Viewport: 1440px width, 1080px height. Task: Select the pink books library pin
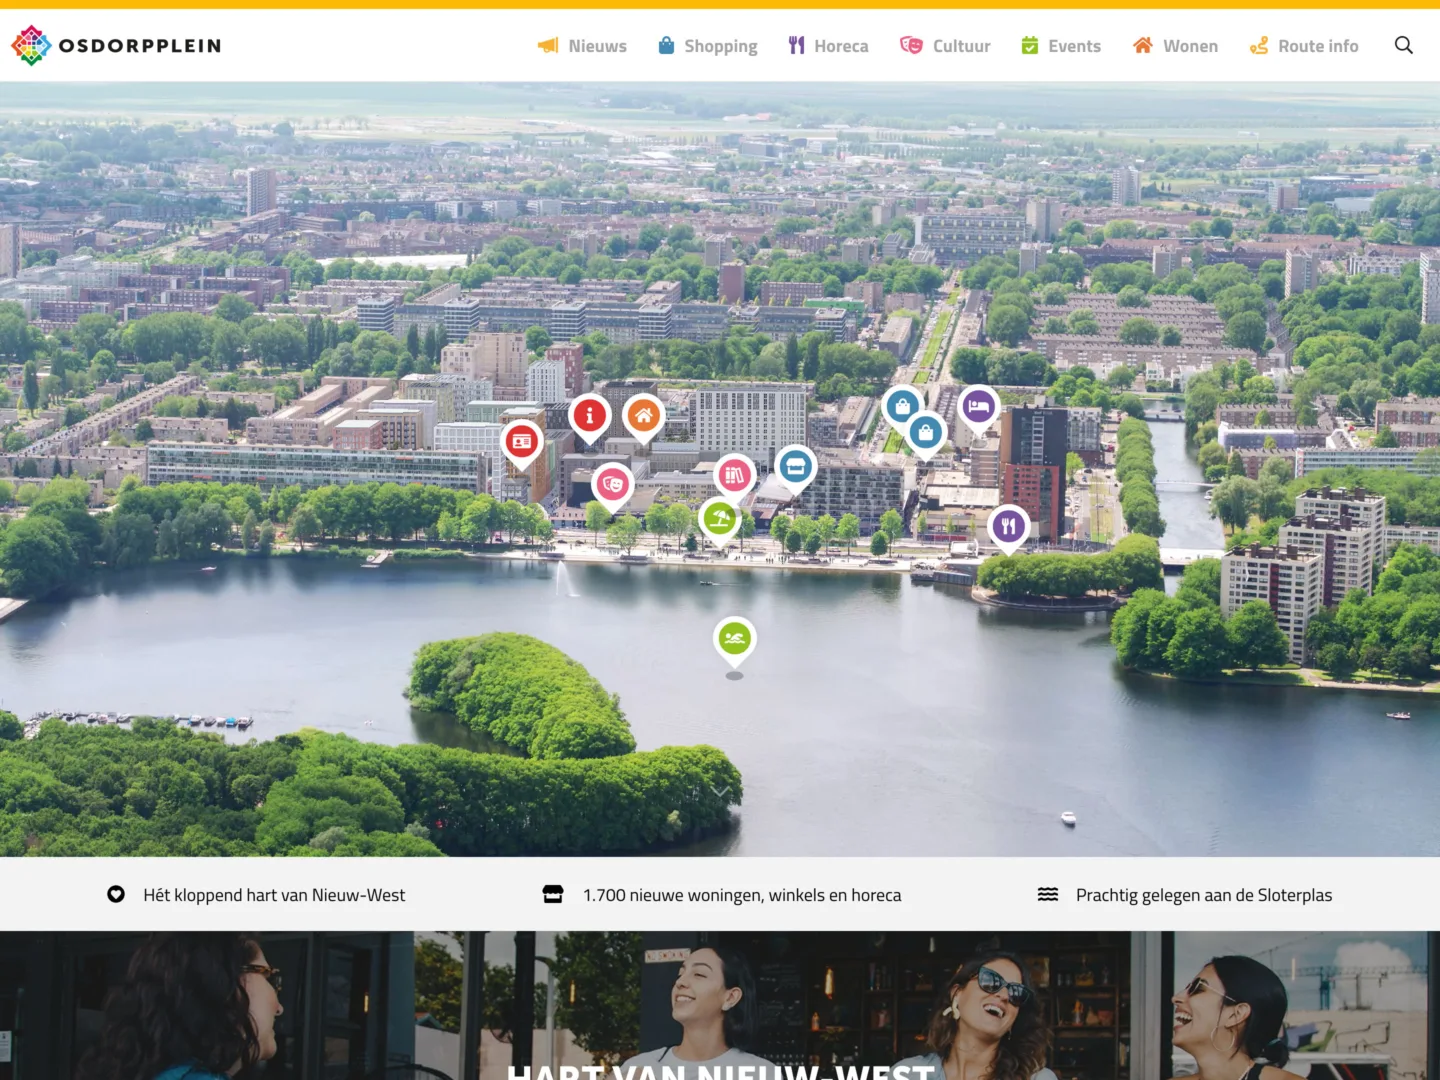click(735, 475)
